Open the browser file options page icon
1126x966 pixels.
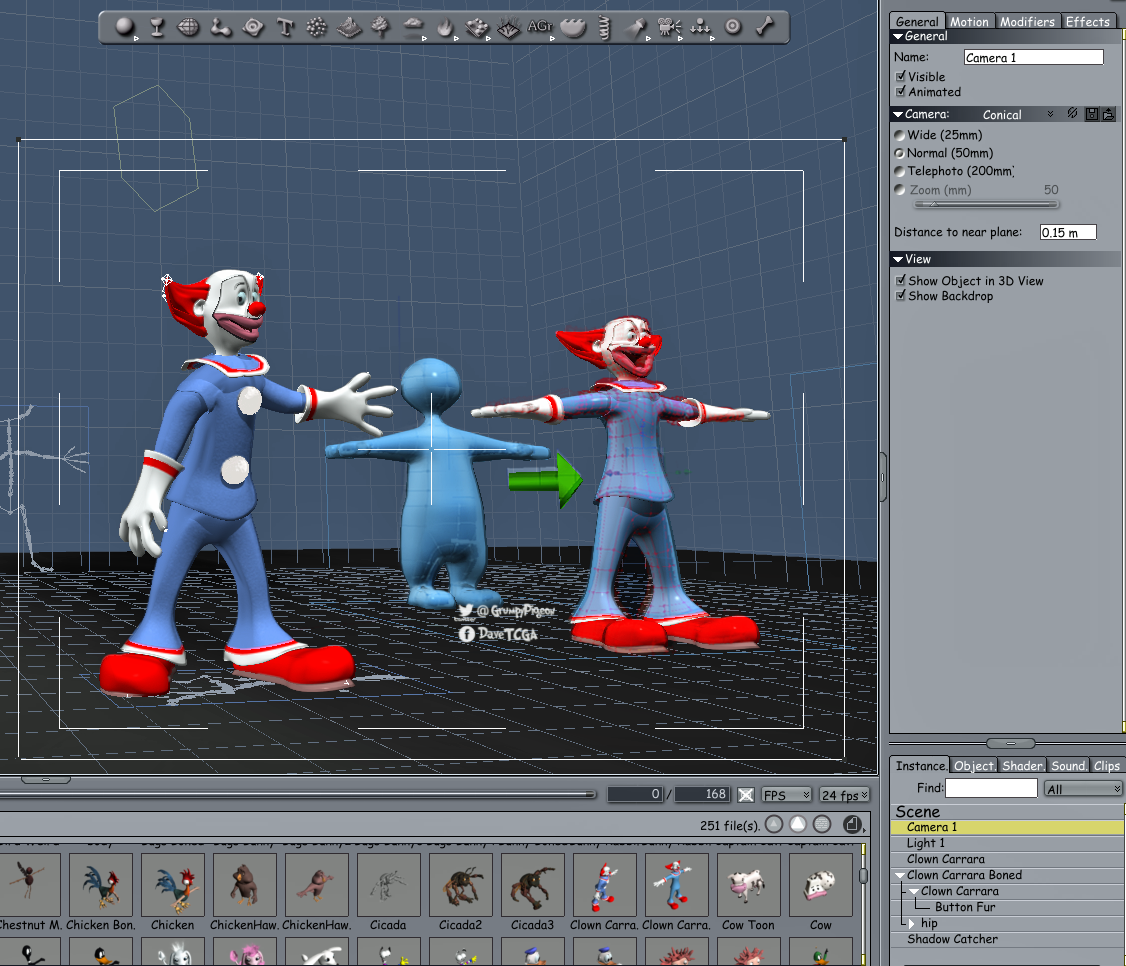point(852,825)
